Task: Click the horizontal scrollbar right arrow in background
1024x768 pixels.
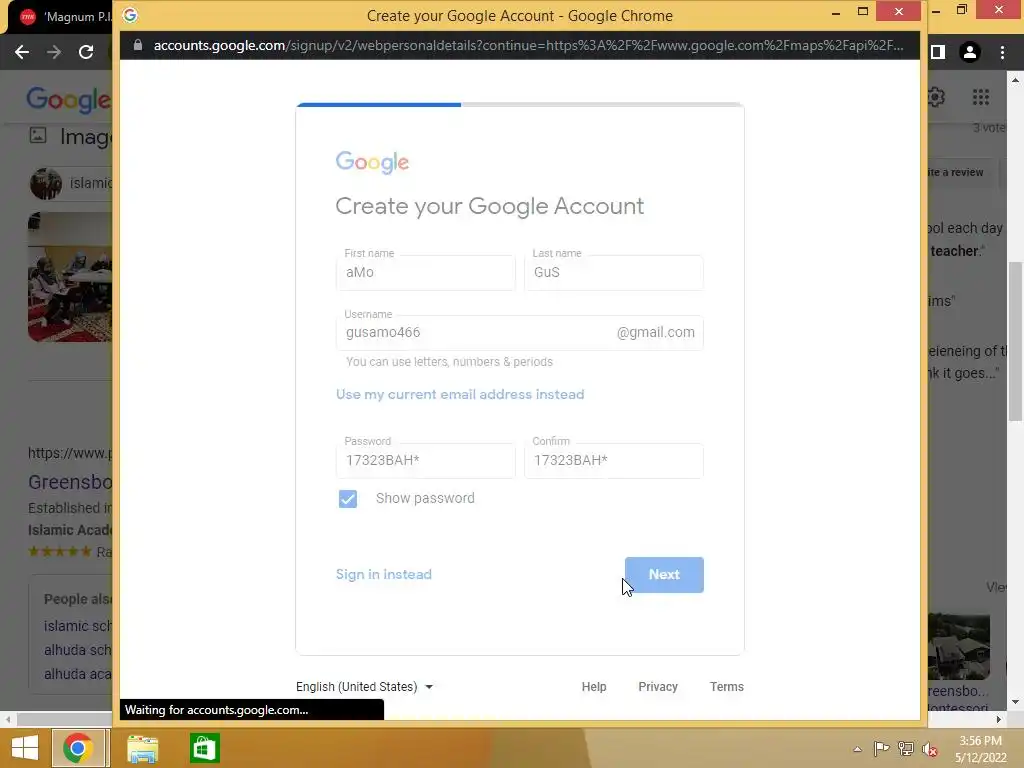Action: [x=999, y=719]
